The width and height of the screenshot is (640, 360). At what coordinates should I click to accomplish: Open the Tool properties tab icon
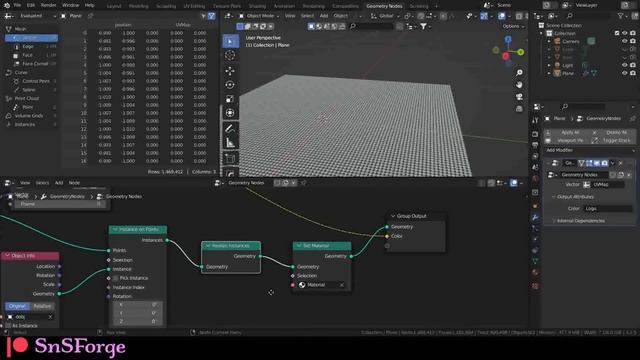[x=535, y=120]
